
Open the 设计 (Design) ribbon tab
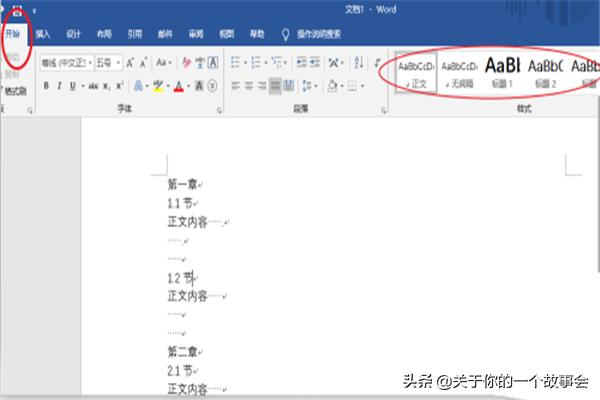coord(73,33)
